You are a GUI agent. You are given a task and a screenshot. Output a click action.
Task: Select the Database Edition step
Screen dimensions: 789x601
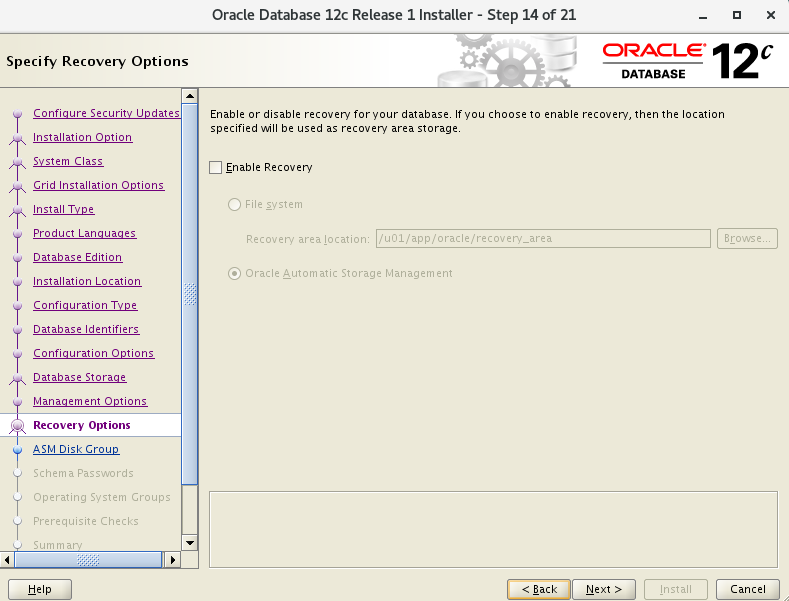[77, 258]
